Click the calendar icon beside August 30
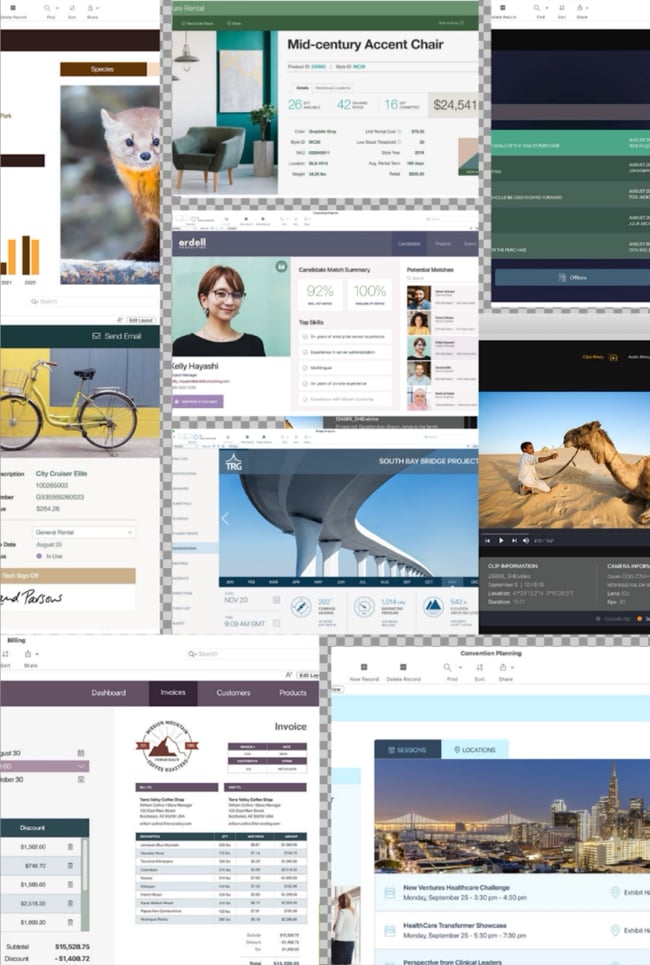The image size is (650, 965). [81, 752]
